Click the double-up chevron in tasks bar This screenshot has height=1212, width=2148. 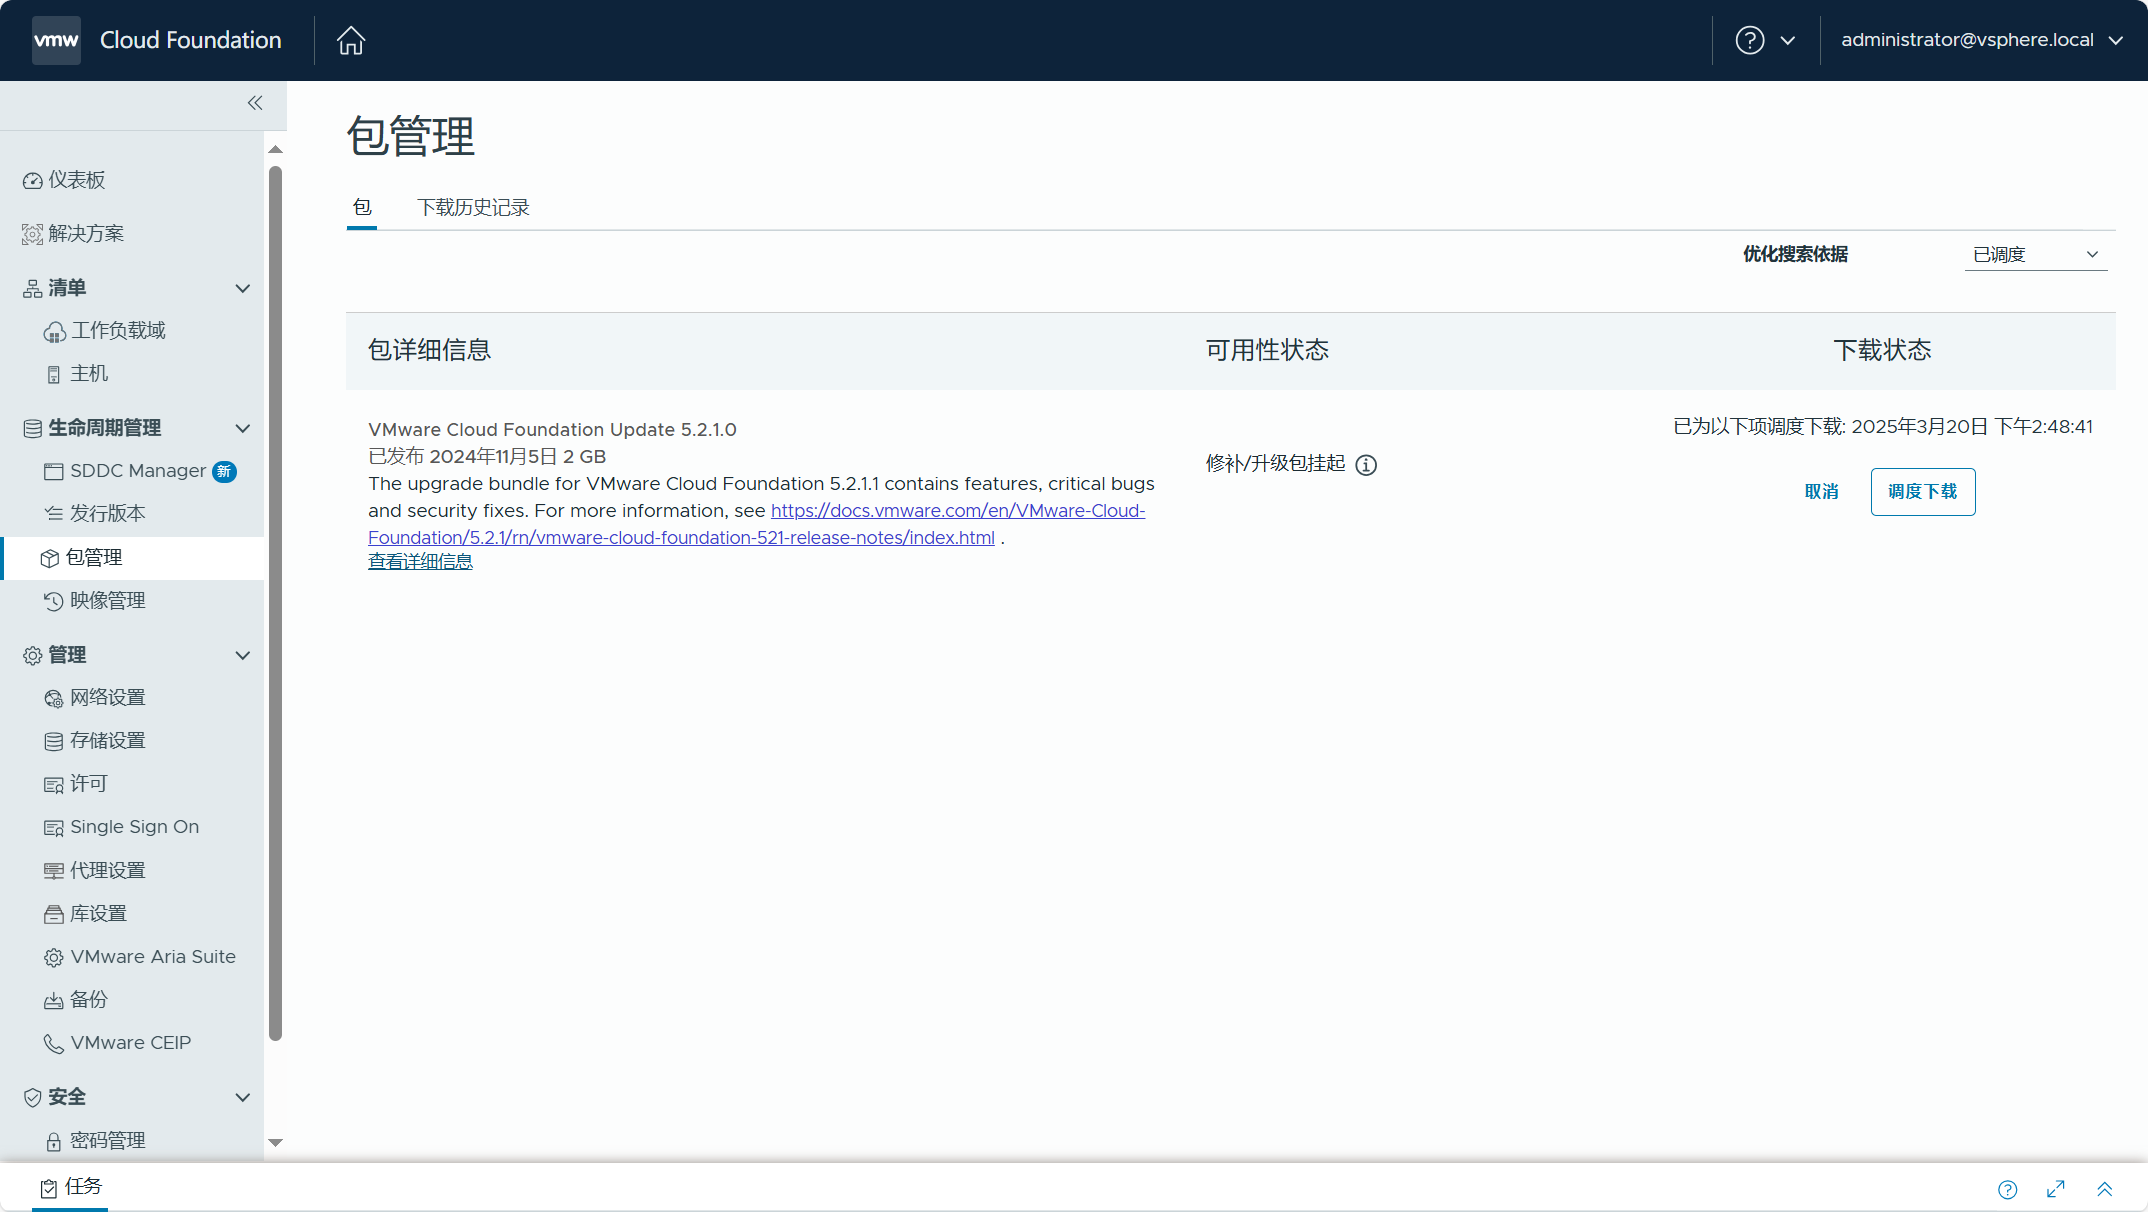point(2105,1189)
